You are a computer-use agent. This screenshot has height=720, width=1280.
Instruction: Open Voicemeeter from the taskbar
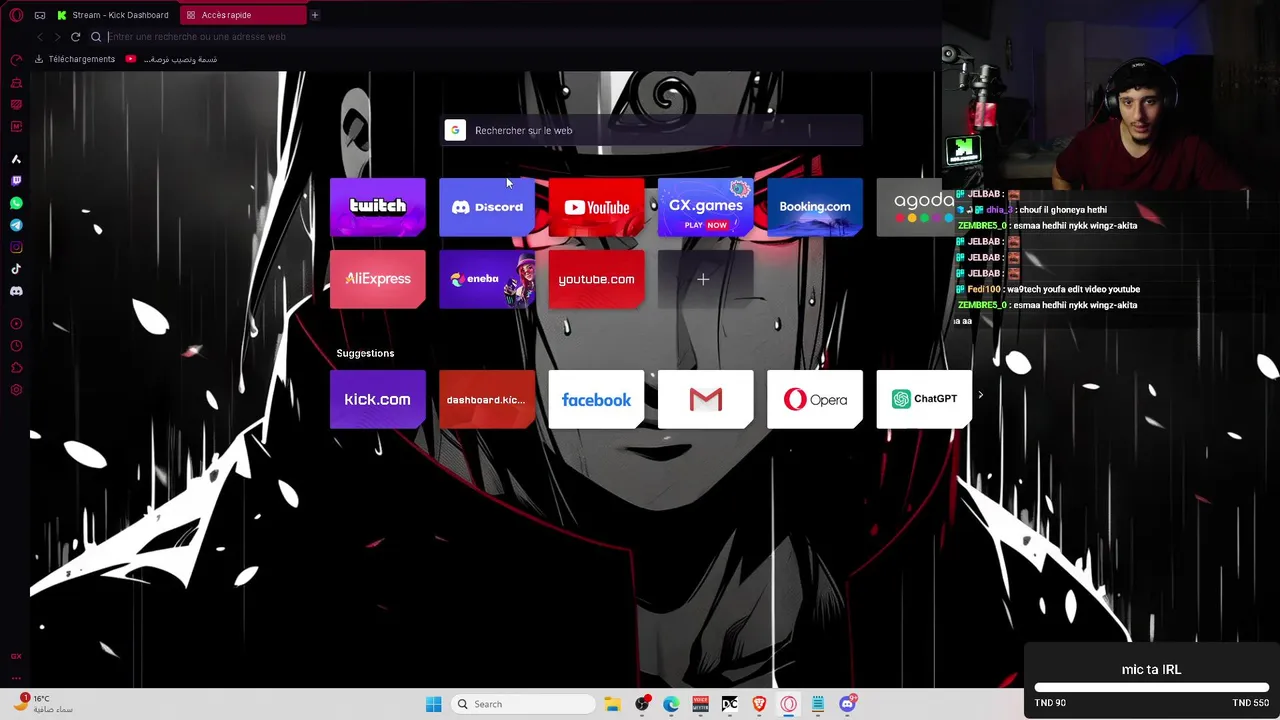tap(700, 704)
